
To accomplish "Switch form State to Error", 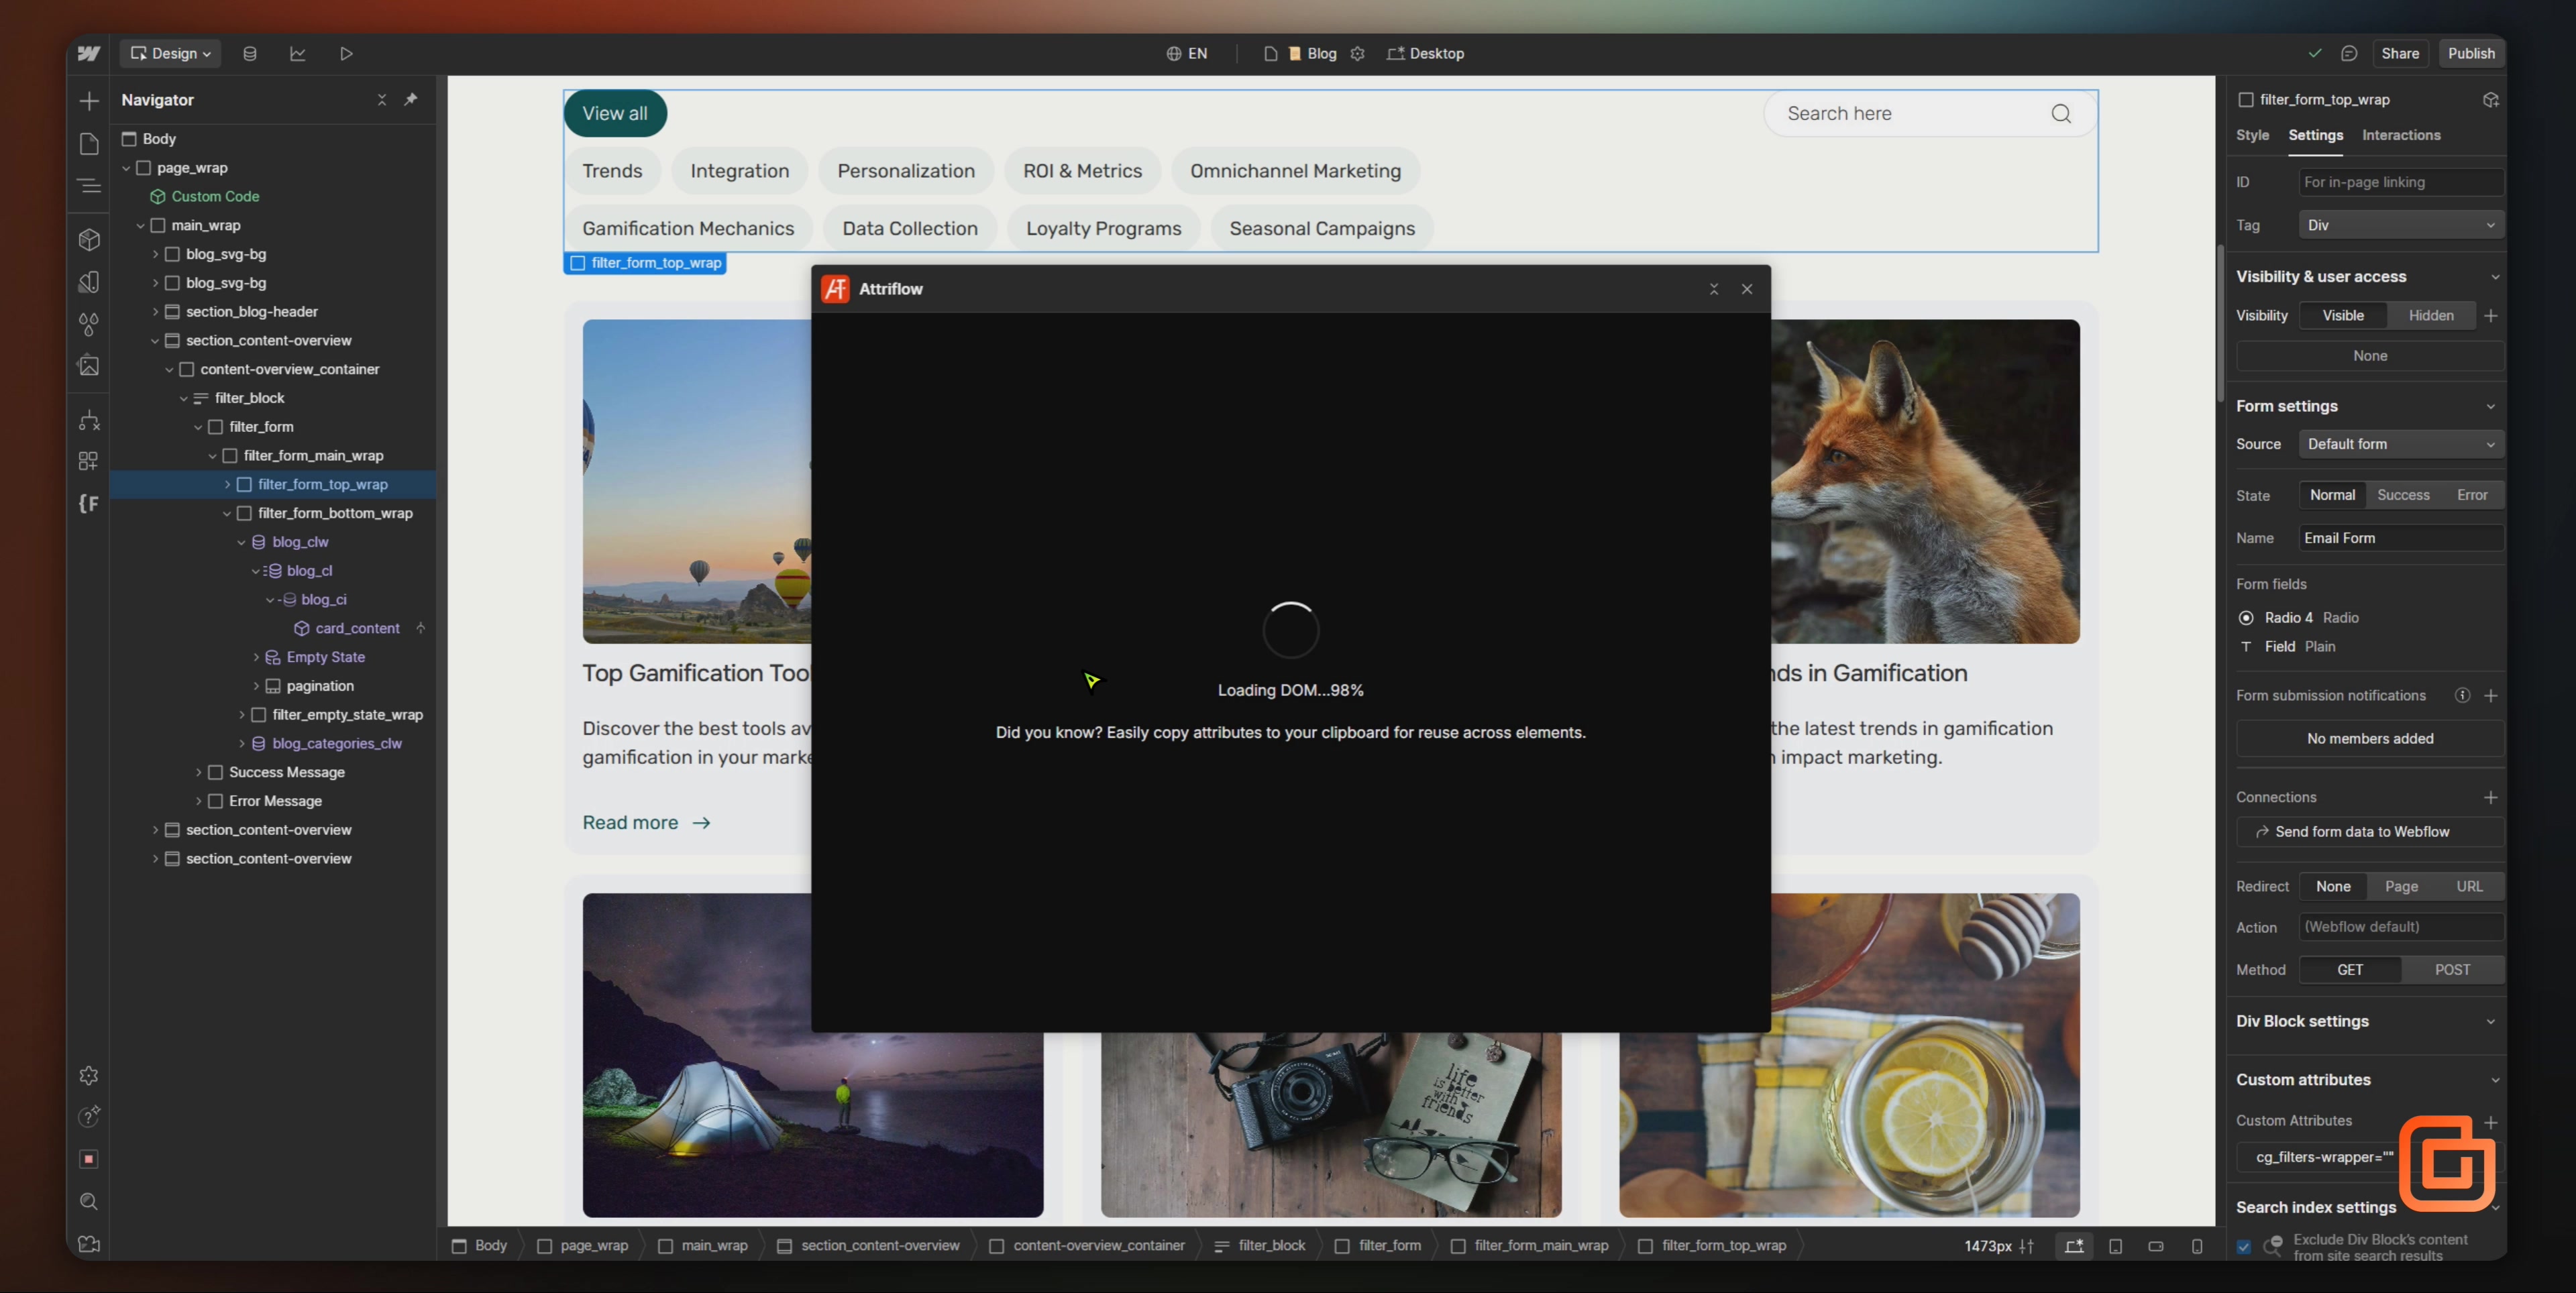I will point(2472,495).
